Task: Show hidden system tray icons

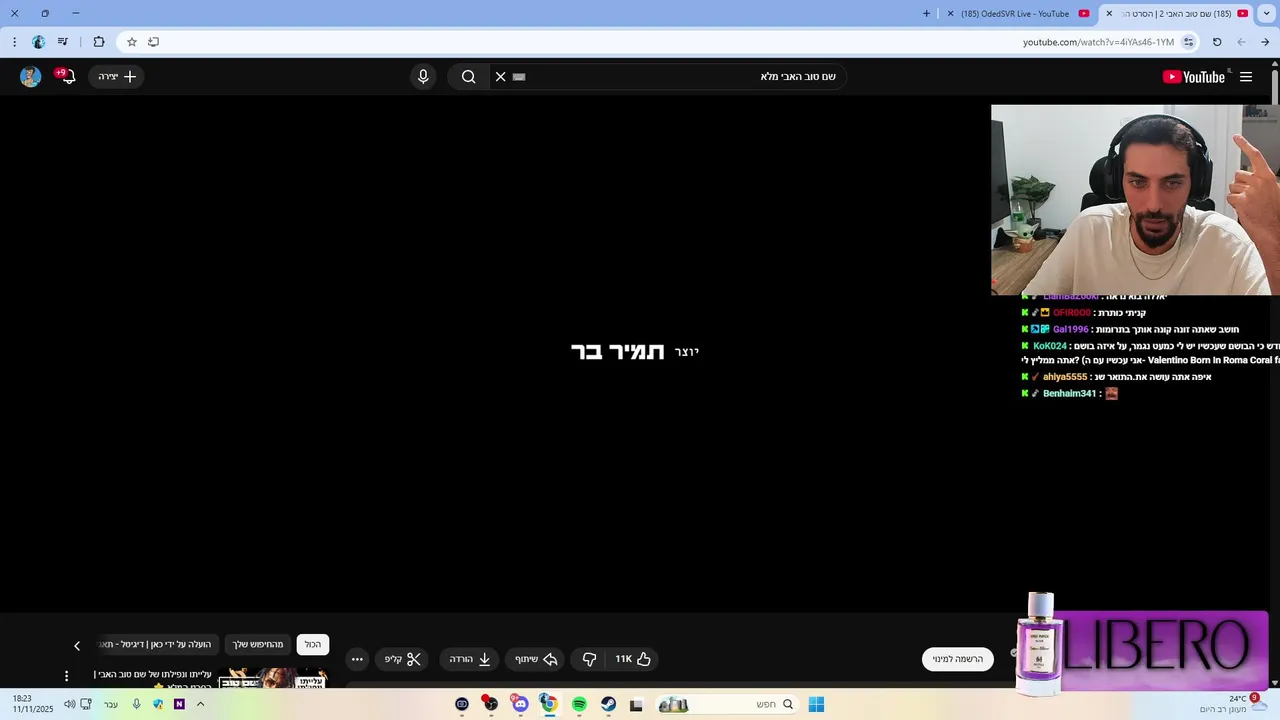Action: click(200, 704)
